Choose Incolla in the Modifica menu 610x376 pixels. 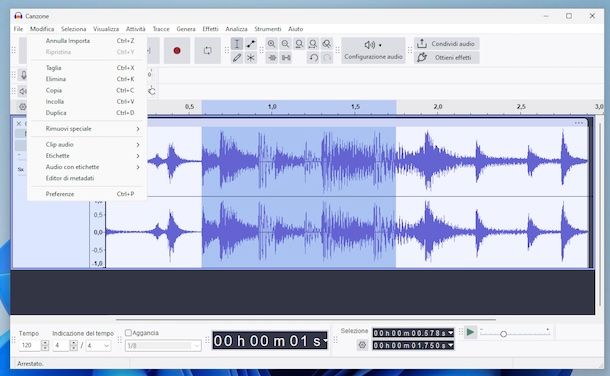coord(87,101)
